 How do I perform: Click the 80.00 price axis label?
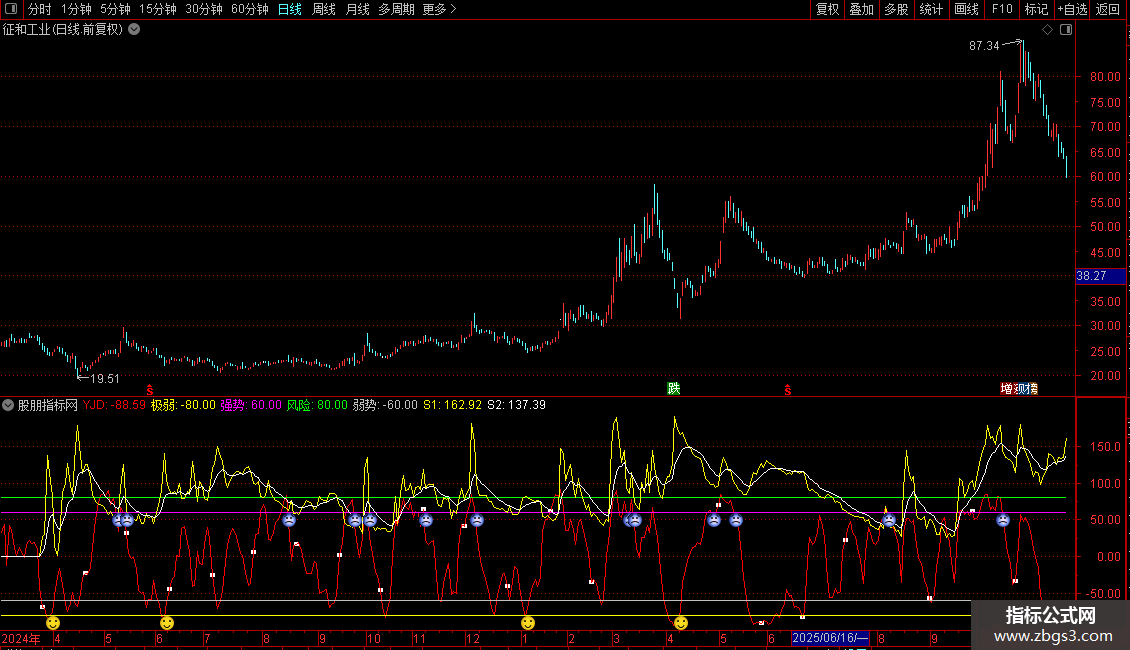coord(1105,77)
